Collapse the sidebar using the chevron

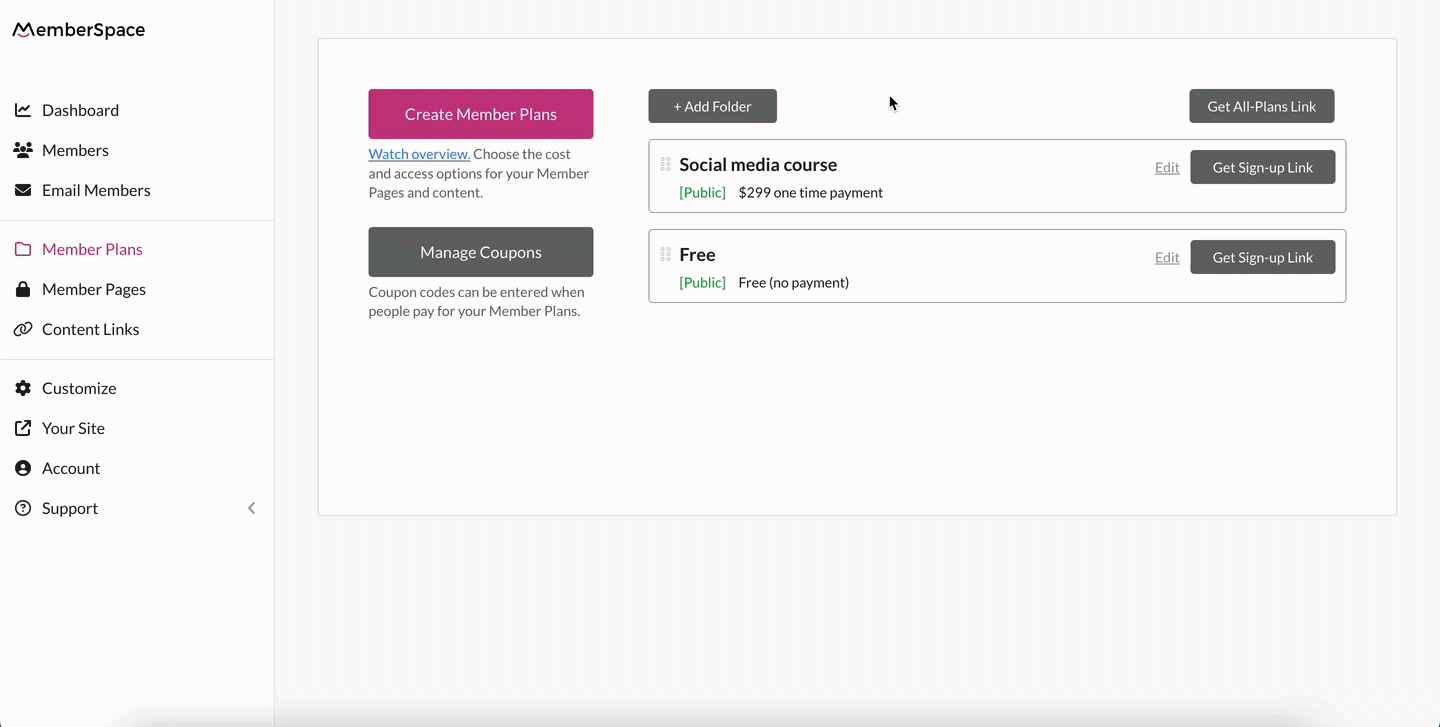pyautogui.click(x=251, y=508)
